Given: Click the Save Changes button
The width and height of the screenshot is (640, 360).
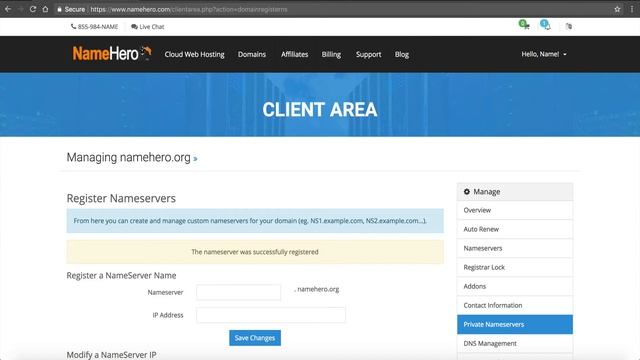Looking at the screenshot, I should 255,338.
